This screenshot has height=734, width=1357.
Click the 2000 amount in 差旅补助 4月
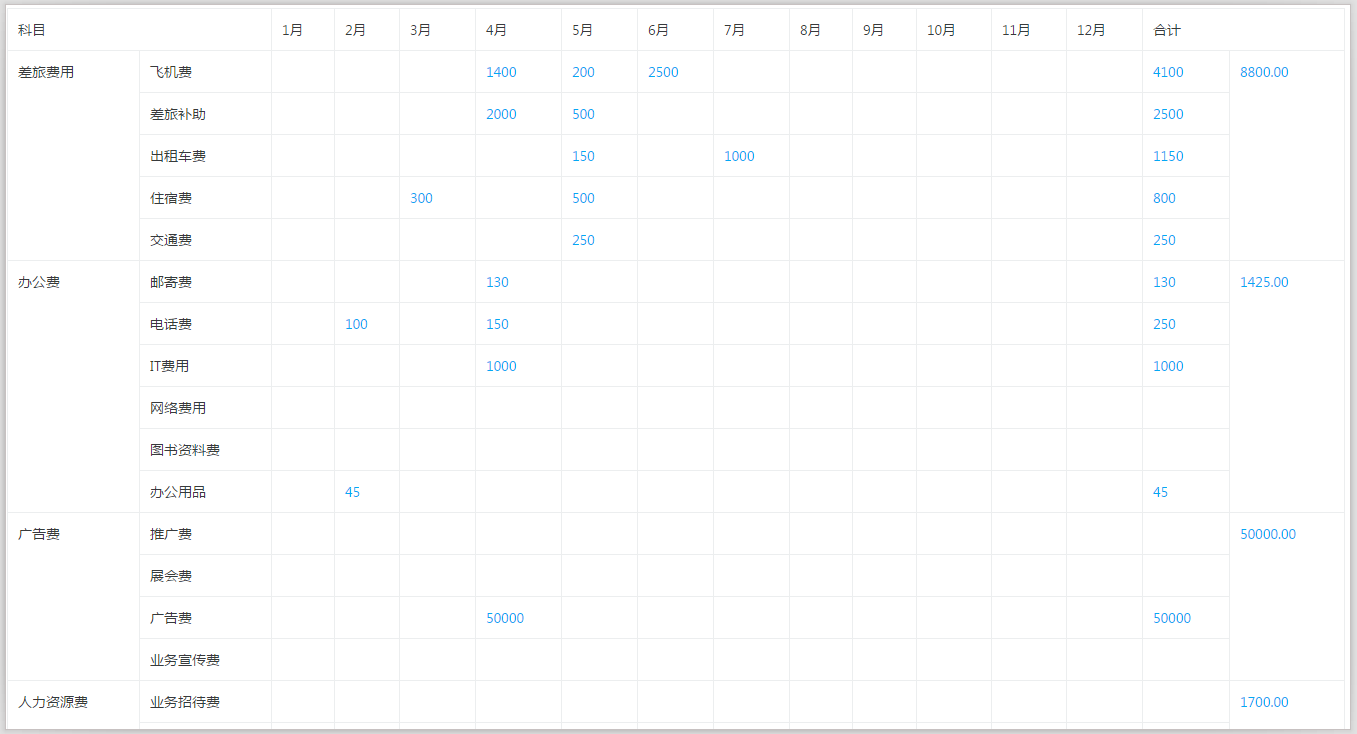pos(501,114)
